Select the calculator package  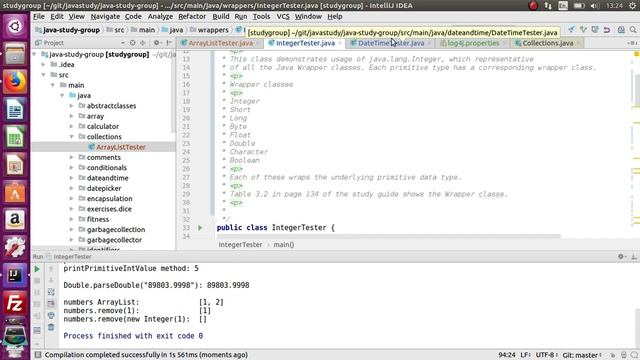pyautogui.click(x=102, y=127)
